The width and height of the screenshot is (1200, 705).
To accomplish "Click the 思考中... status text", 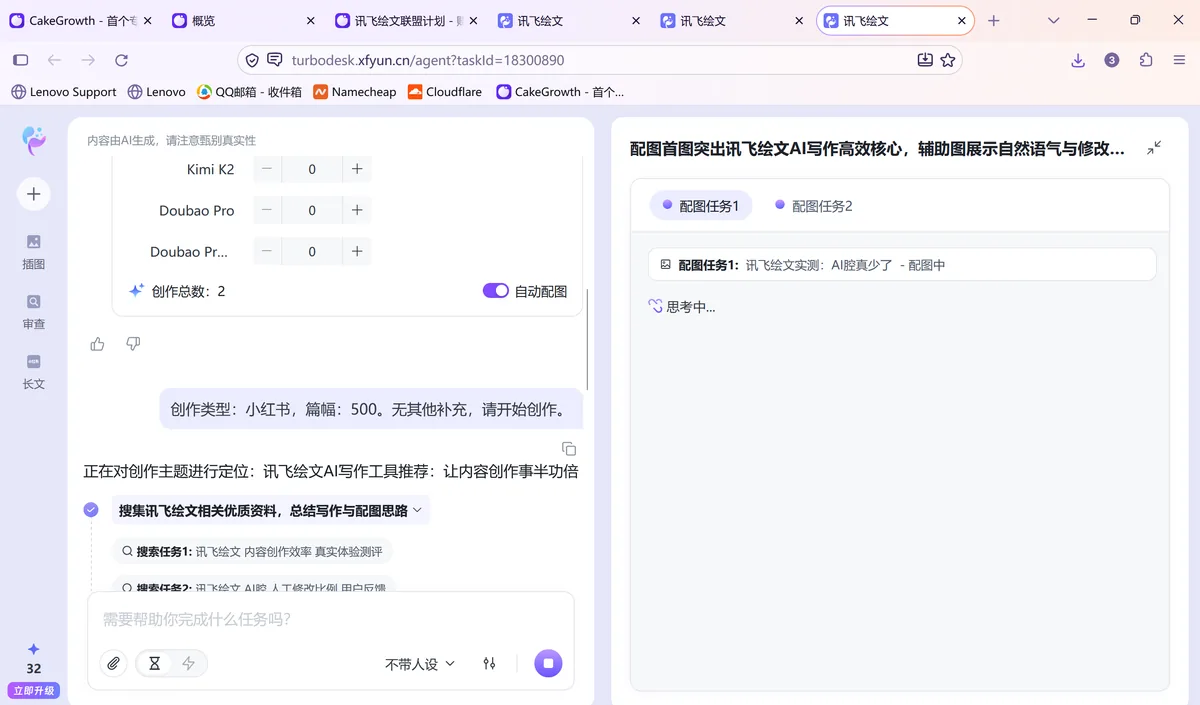I will (x=691, y=307).
